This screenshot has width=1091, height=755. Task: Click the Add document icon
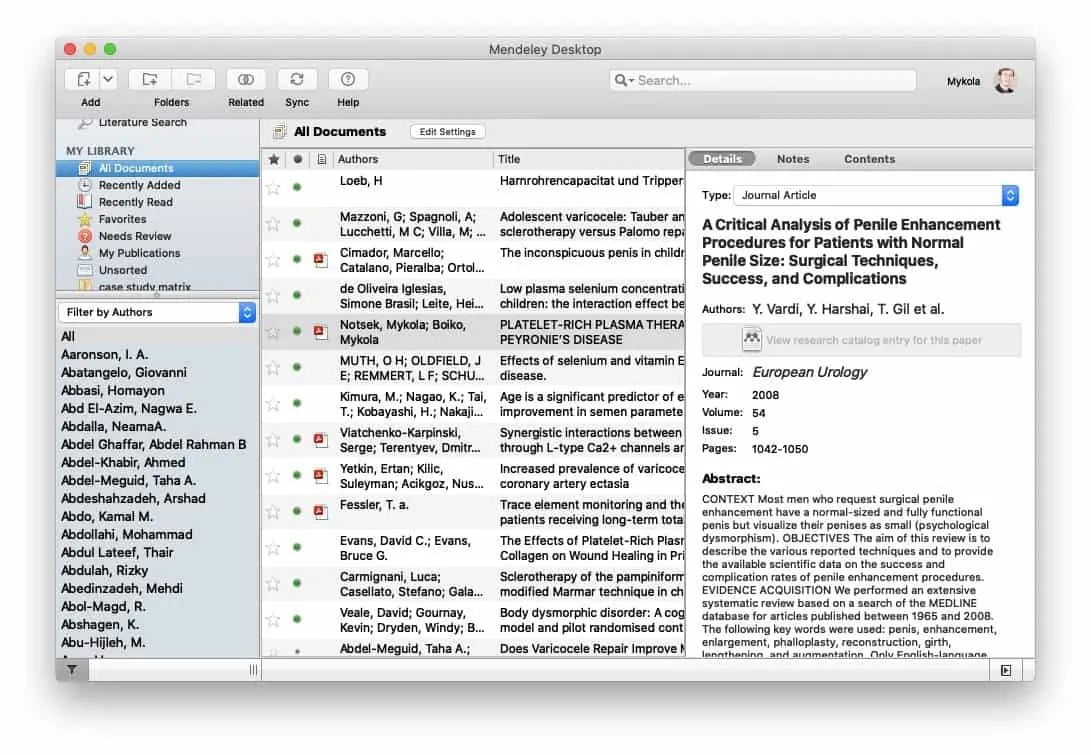[x=83, y=80]
